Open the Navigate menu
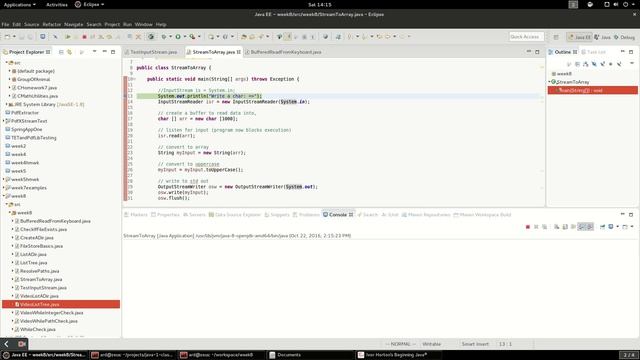This screenshot has height=360, width=640. pyautogui.click(x=73, y=24)
